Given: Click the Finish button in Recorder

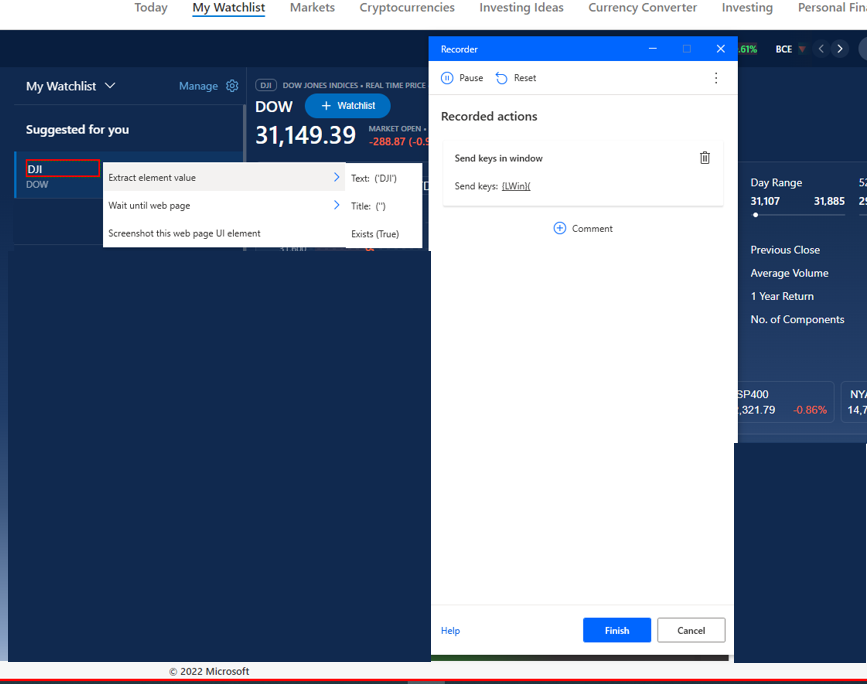Looking at the screenshot, I should tap(616, 630).
